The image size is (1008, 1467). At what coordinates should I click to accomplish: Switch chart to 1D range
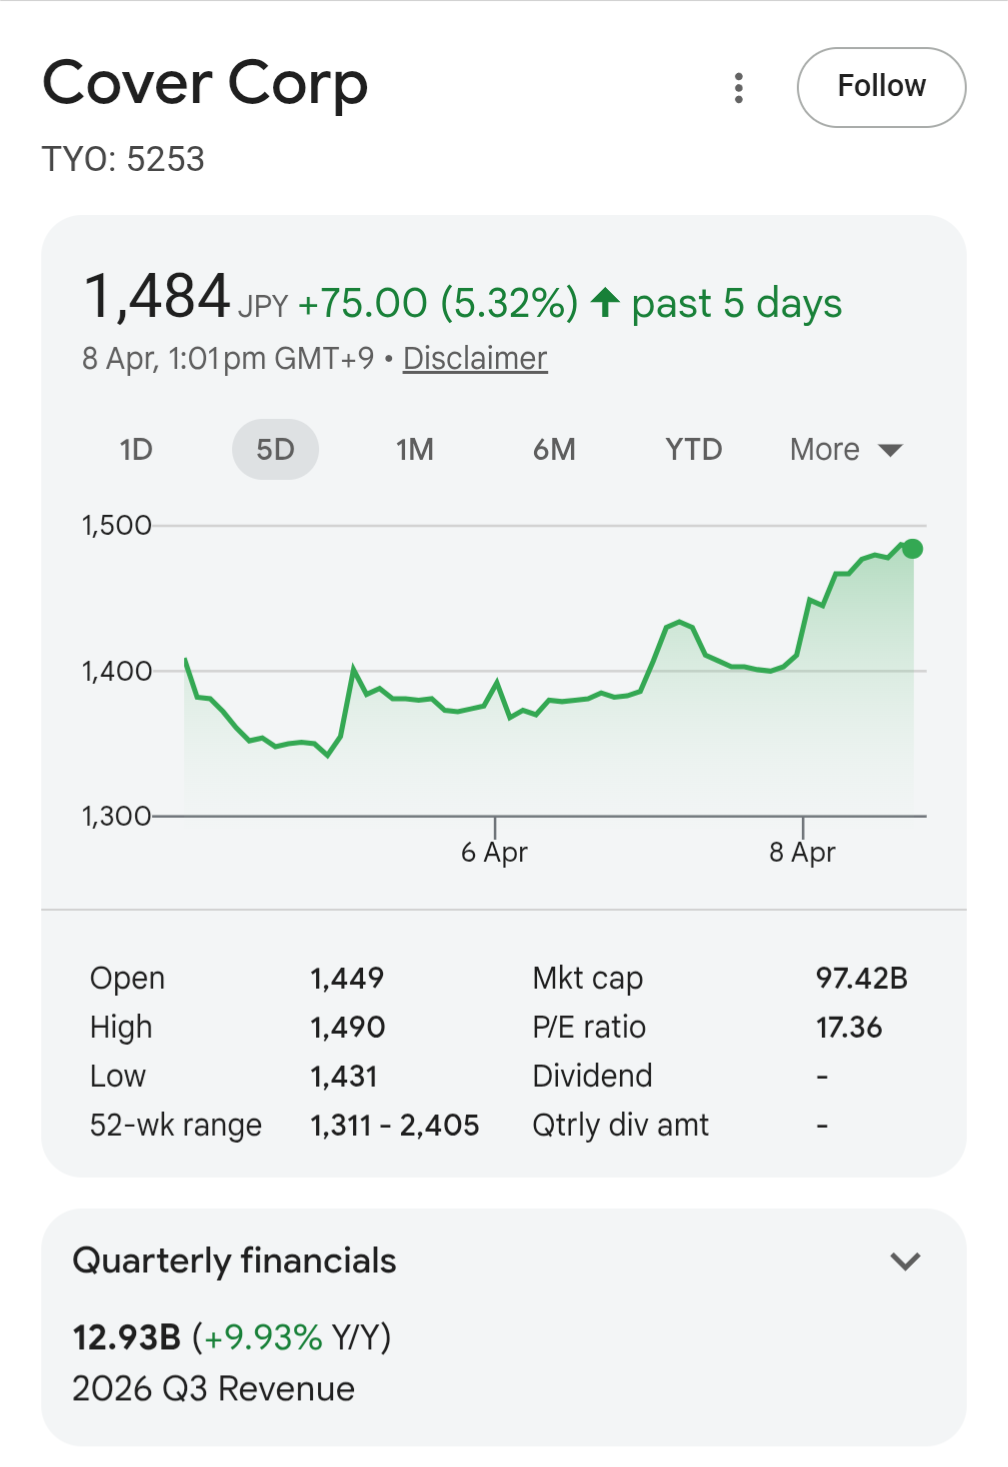[x=136, y=450]
